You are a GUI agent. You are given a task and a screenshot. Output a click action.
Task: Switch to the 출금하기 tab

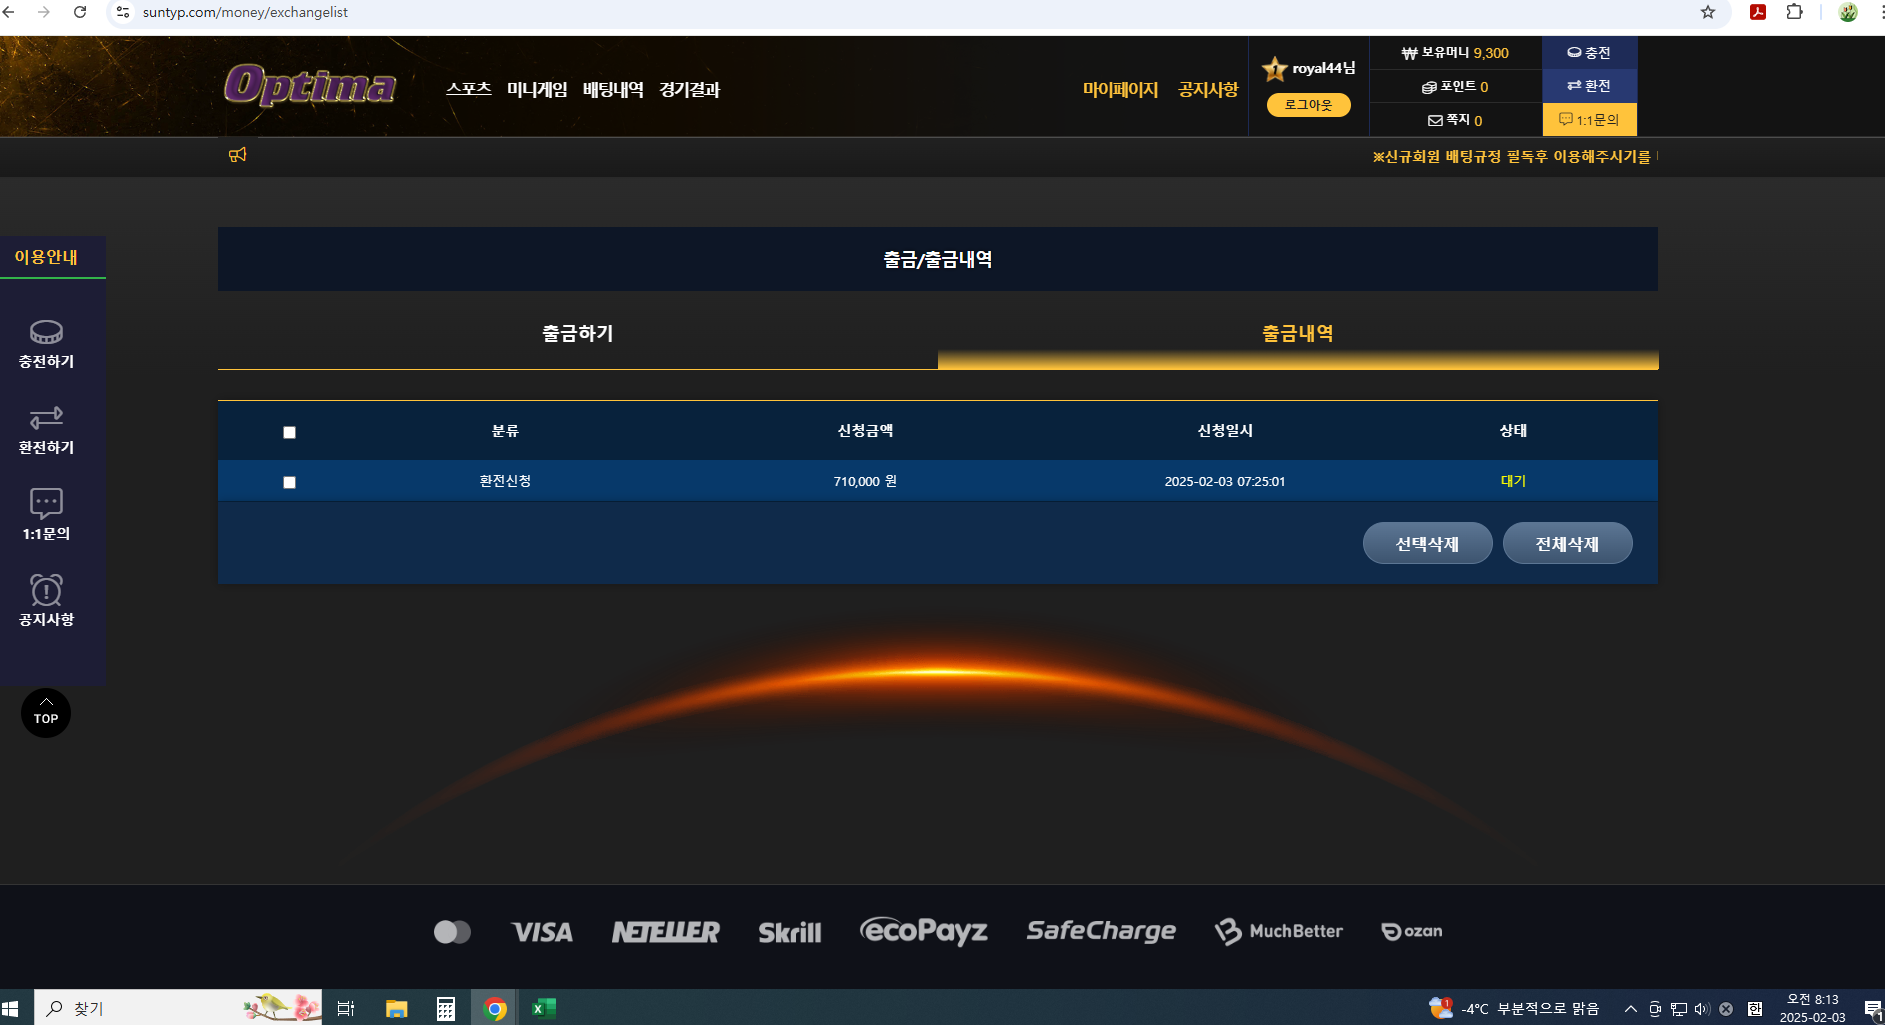pyautogui.click(x=577, y=334)
